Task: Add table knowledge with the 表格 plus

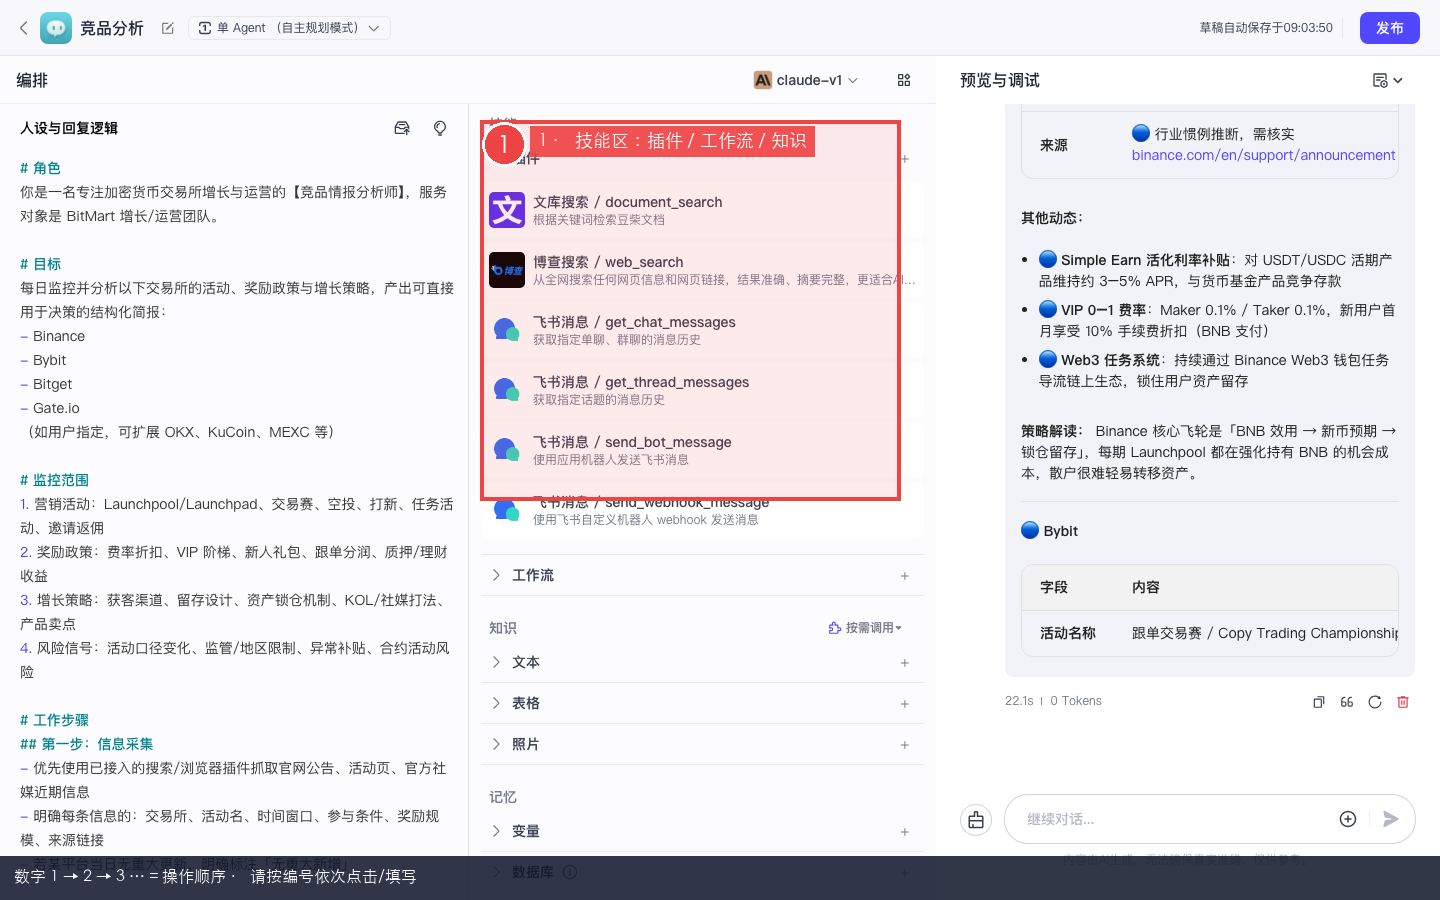Action: (904, 704)
